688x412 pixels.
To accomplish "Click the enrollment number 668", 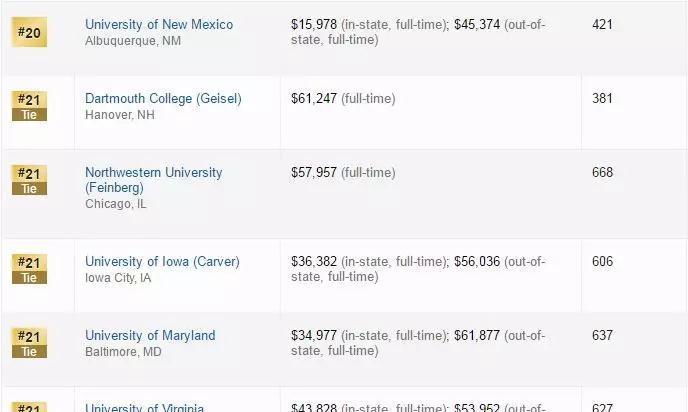I will click(x=602, y=172).
